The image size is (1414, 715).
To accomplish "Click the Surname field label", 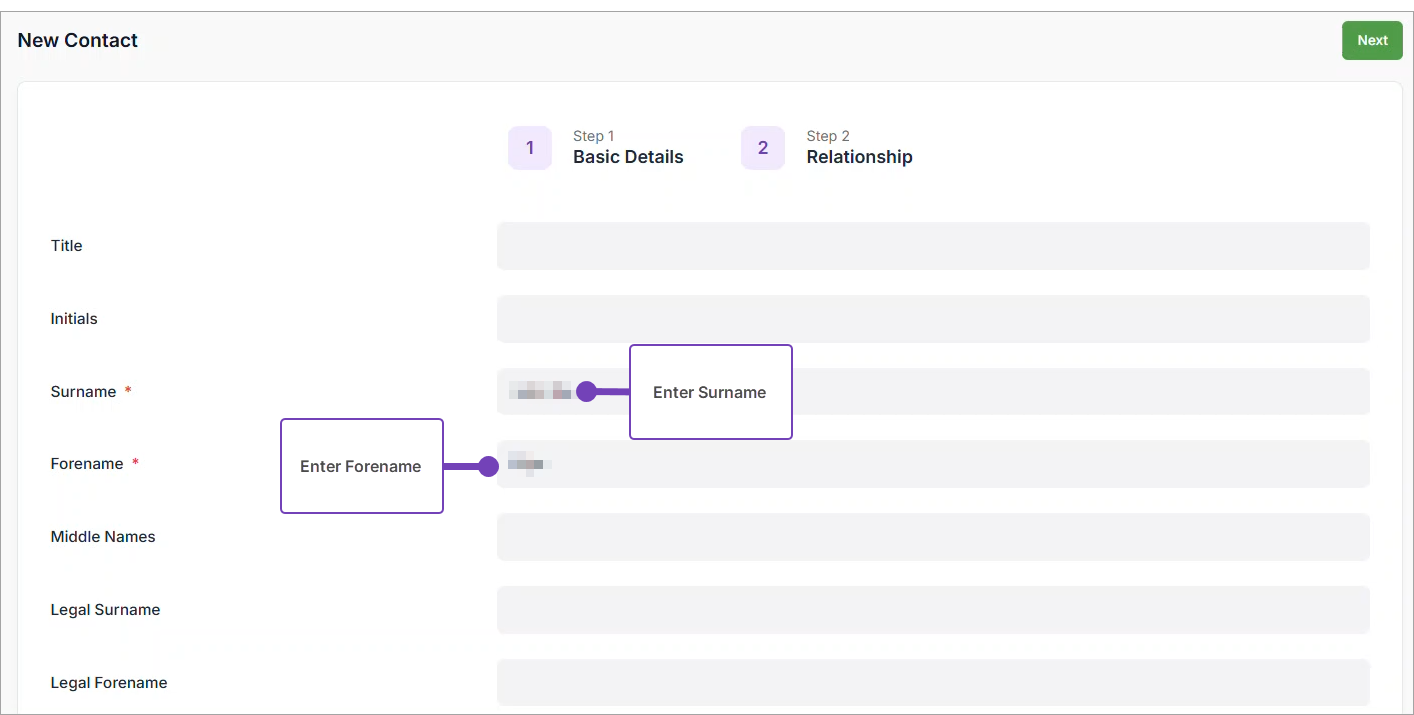I will click(83, 392).
